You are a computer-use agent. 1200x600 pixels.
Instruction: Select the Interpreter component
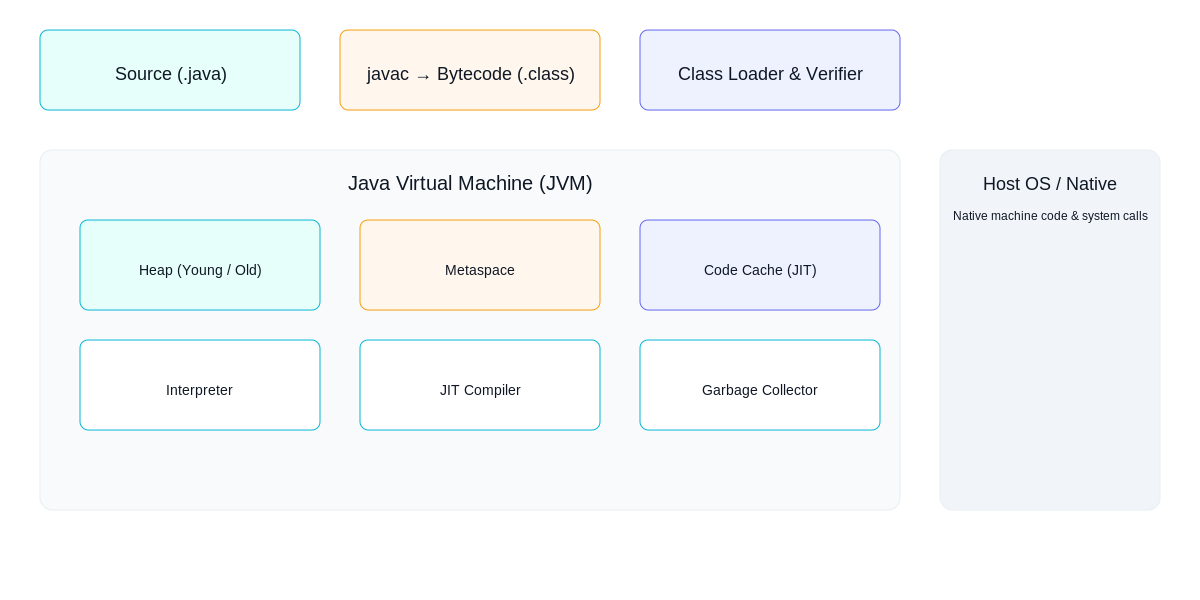point(200,385)
